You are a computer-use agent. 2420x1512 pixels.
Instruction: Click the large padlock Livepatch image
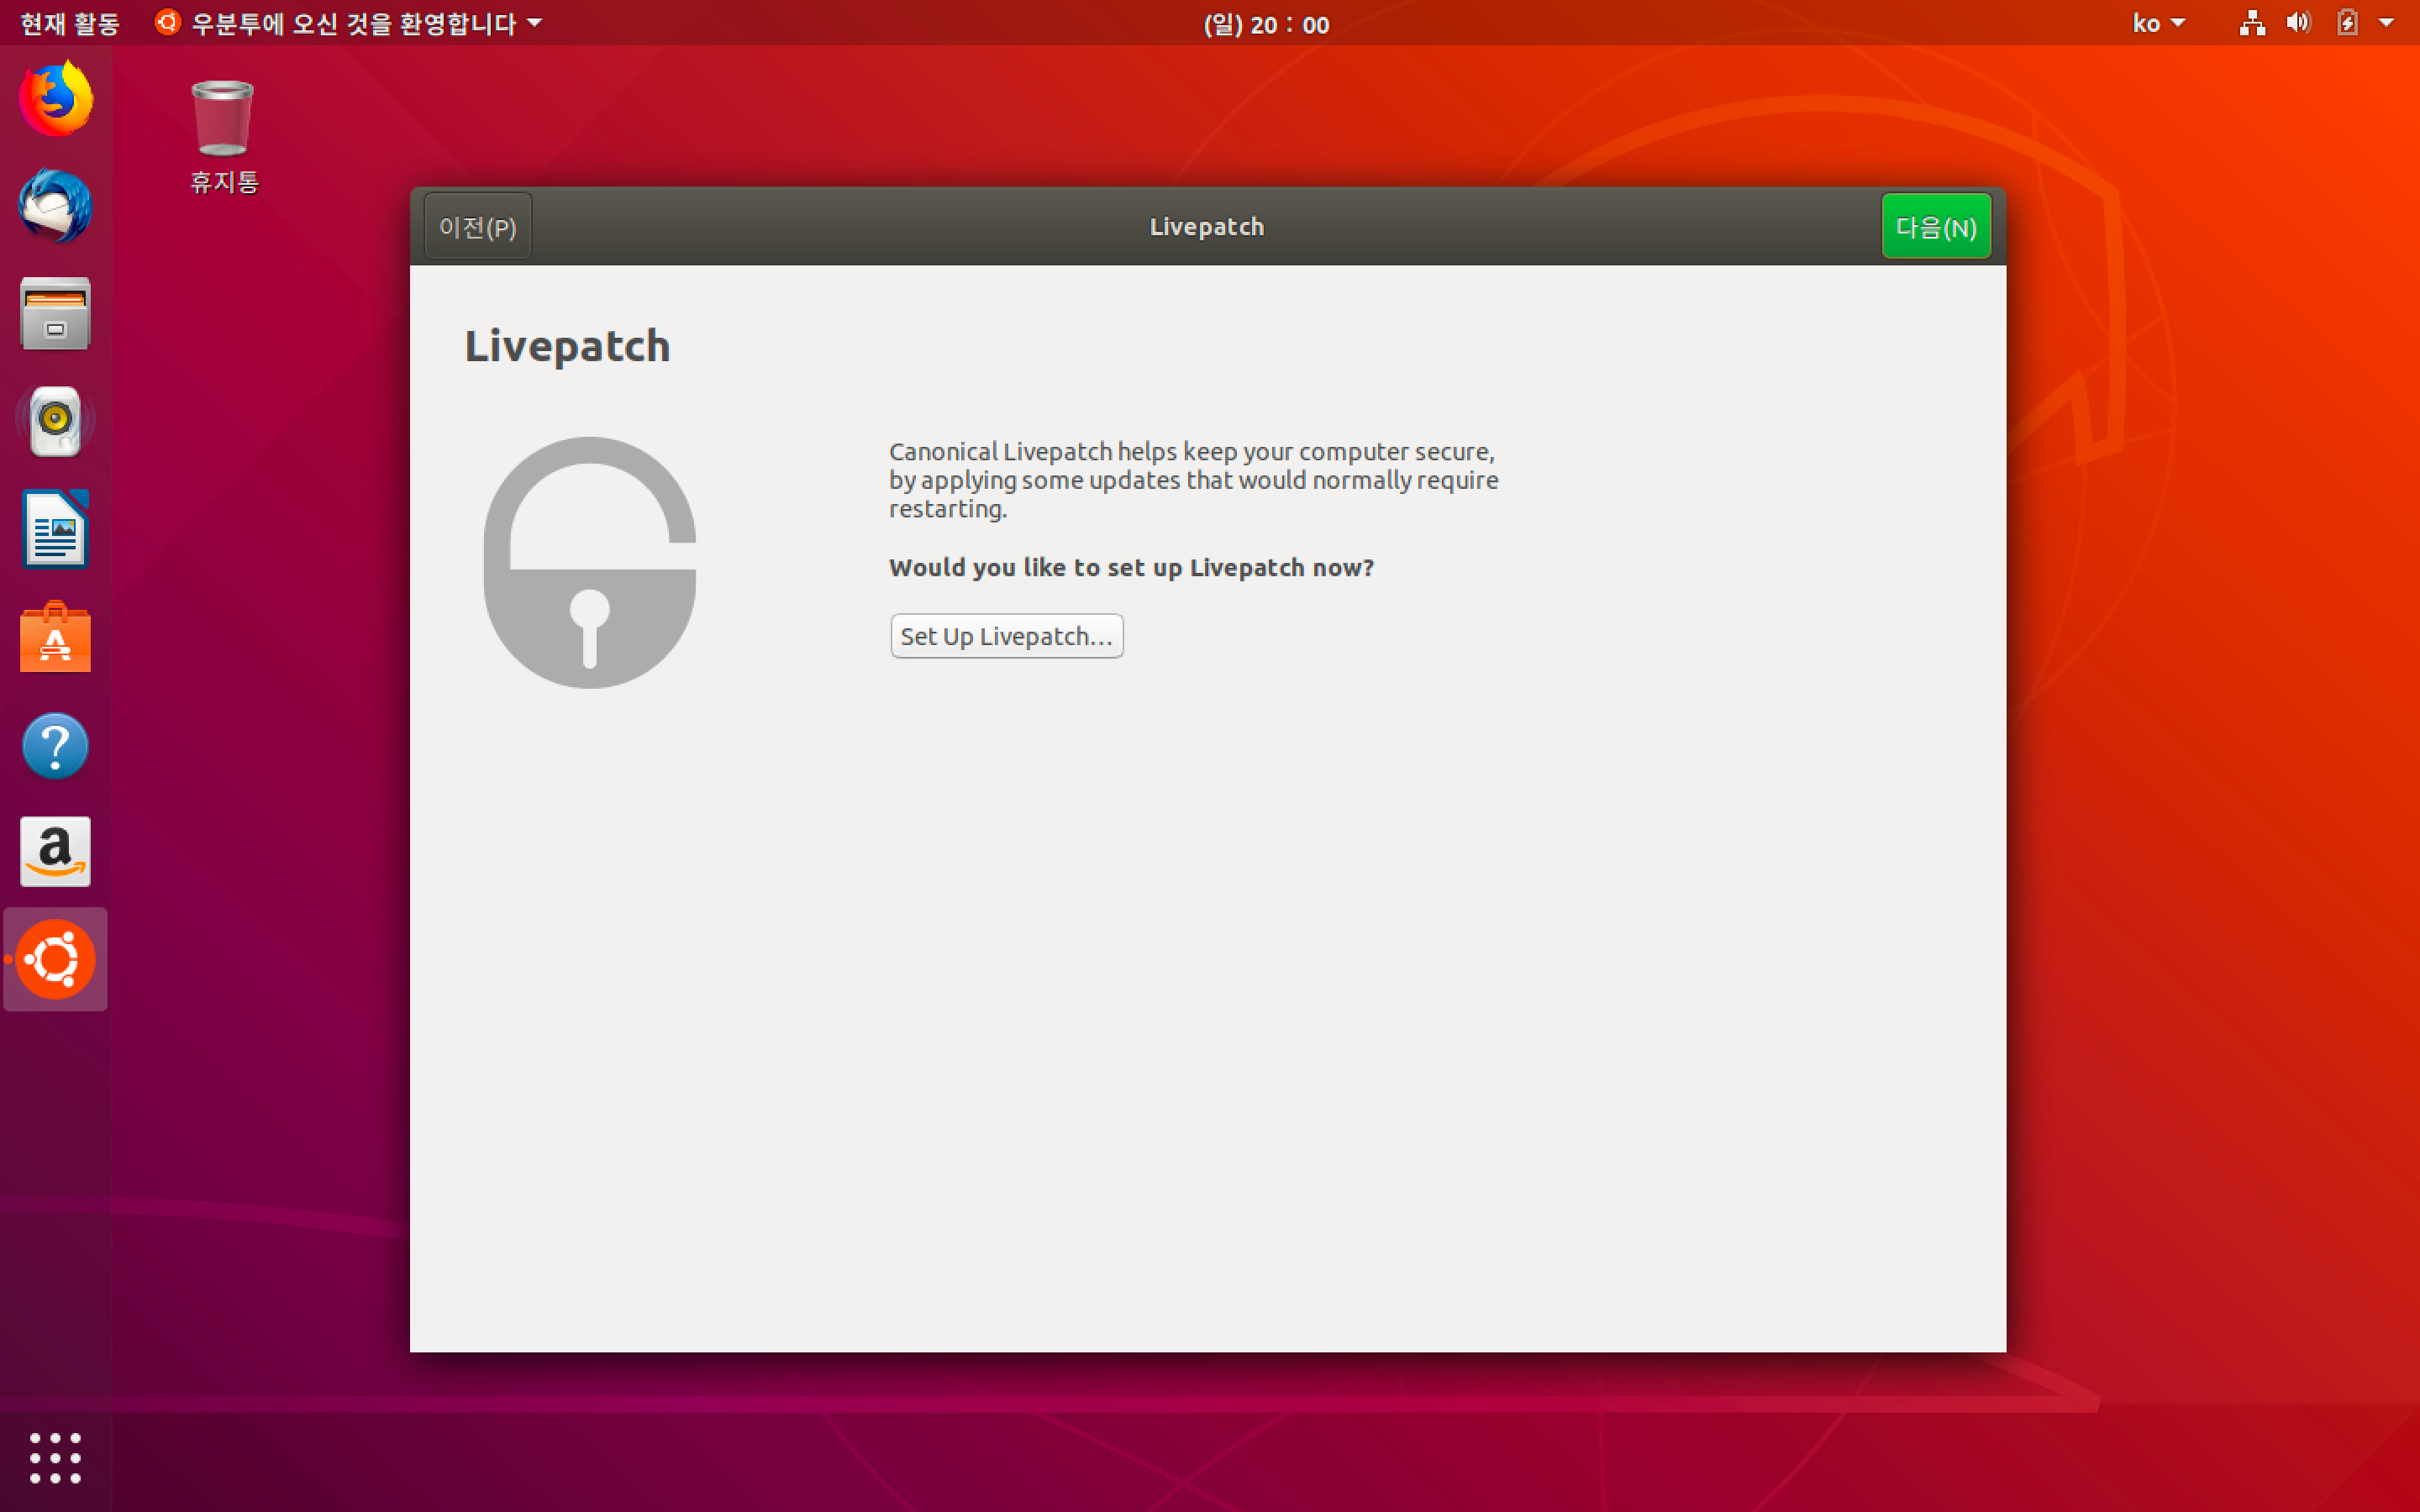(590, 562)
